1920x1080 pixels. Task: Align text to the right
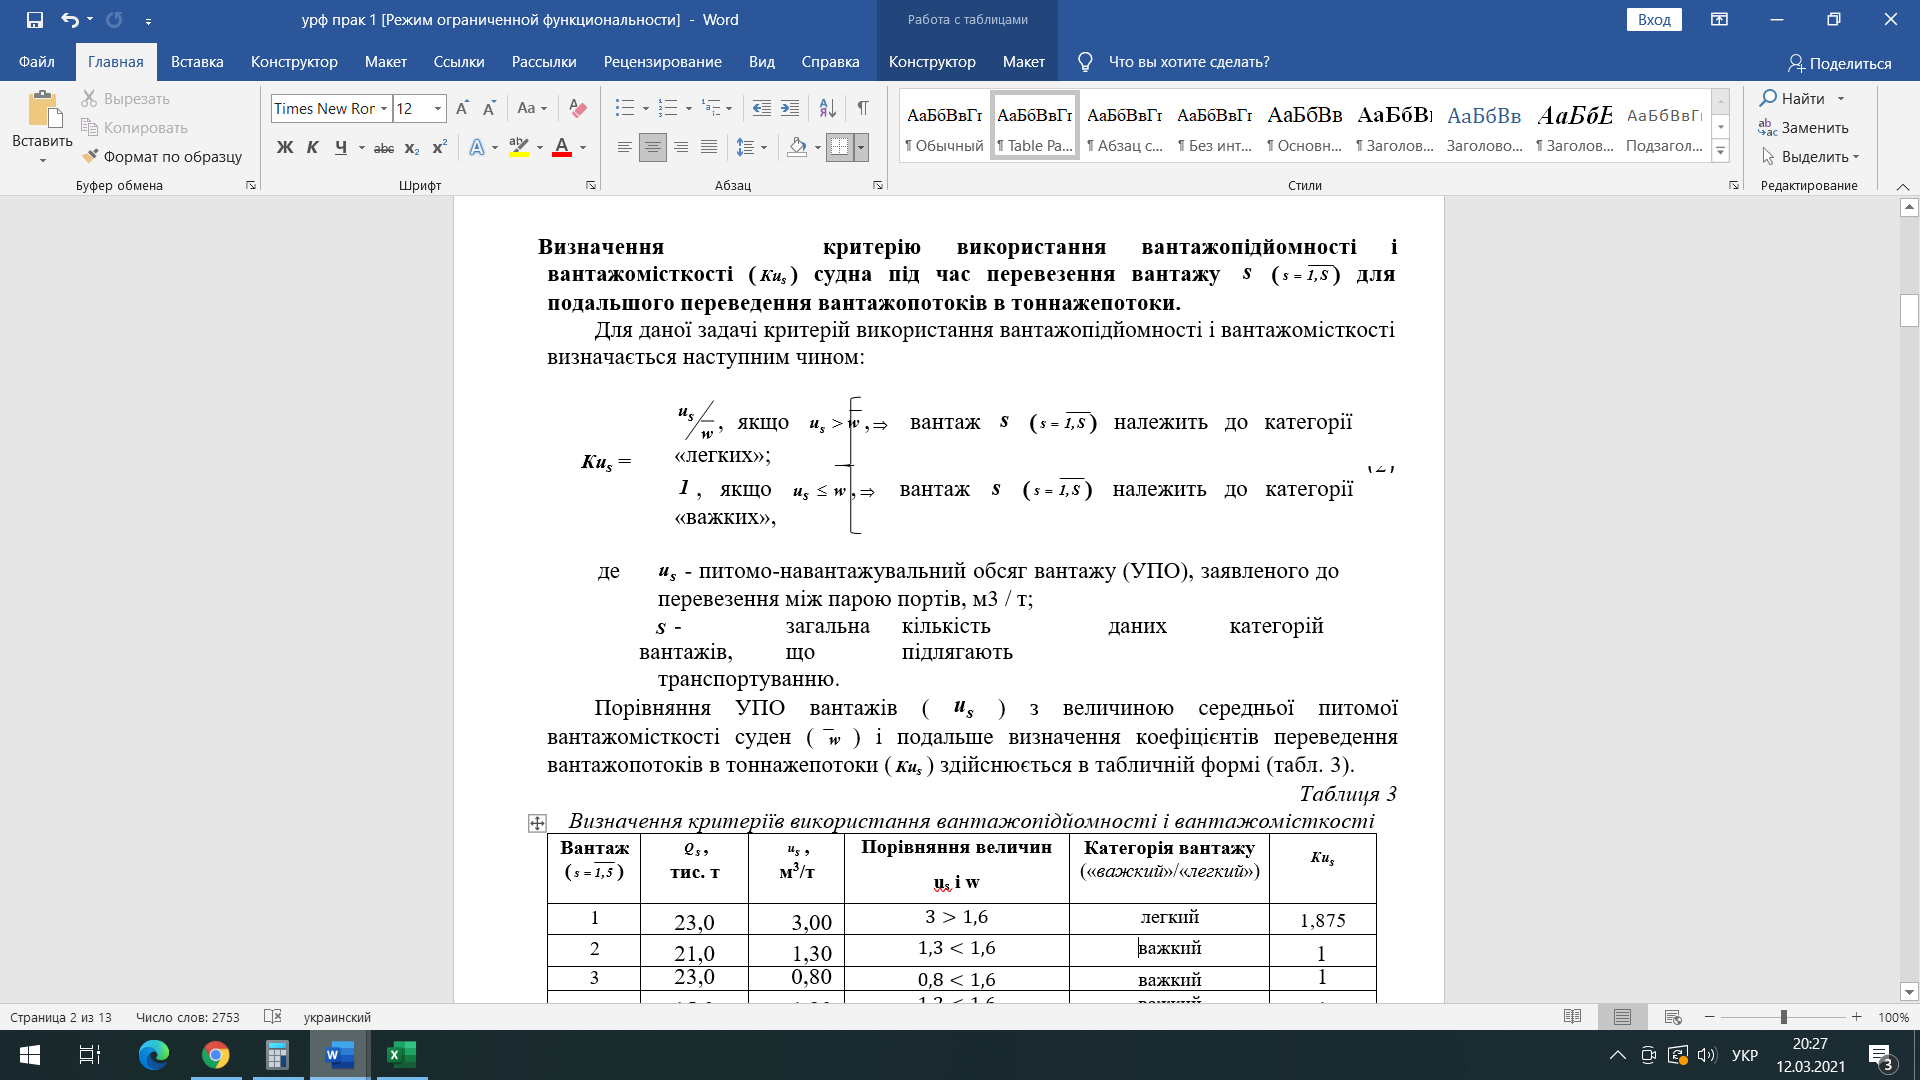[x=681, y=148]
